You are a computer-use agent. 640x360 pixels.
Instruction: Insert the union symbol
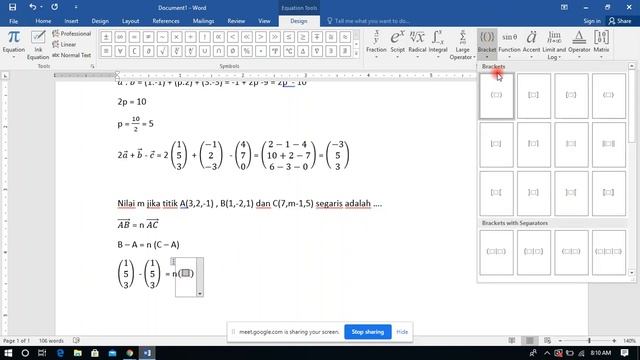[x=204, y=51]
